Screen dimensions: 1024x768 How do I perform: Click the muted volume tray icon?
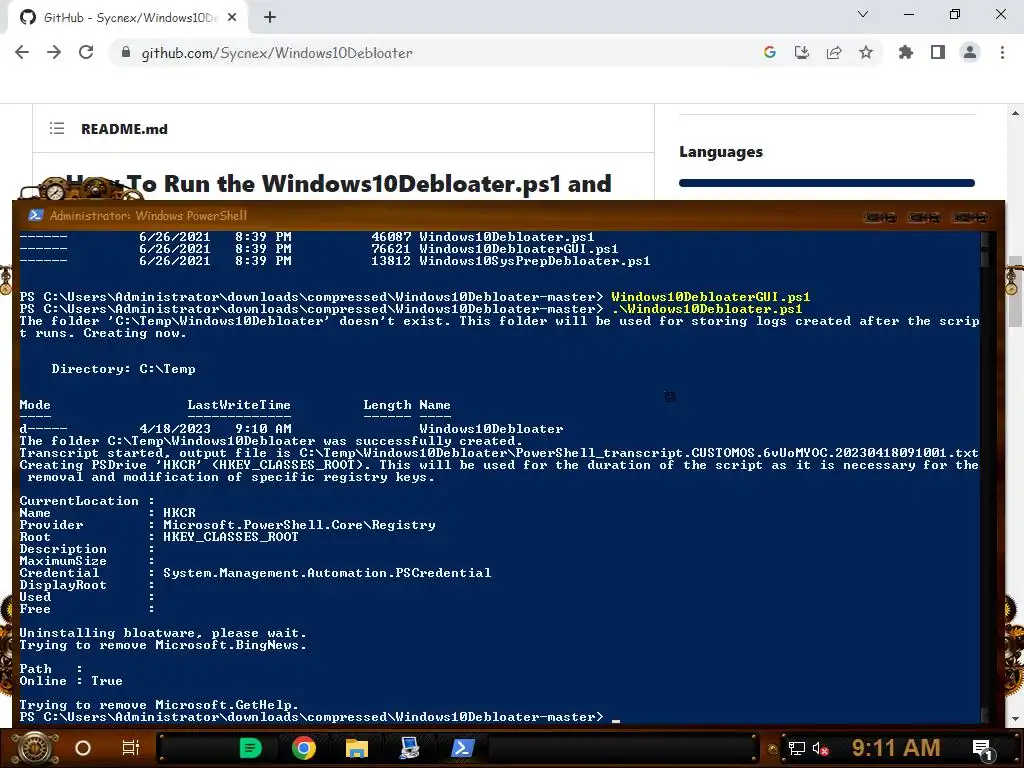click(x=820, y=748)
